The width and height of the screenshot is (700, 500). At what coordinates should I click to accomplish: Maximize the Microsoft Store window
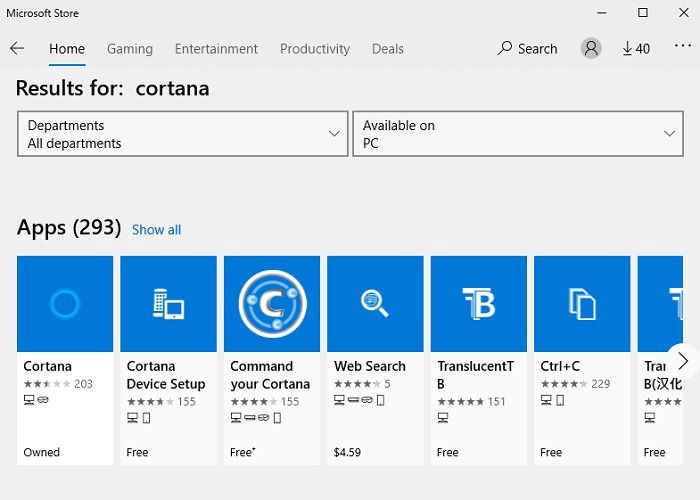pyautogui.click(x=642, y=12)
